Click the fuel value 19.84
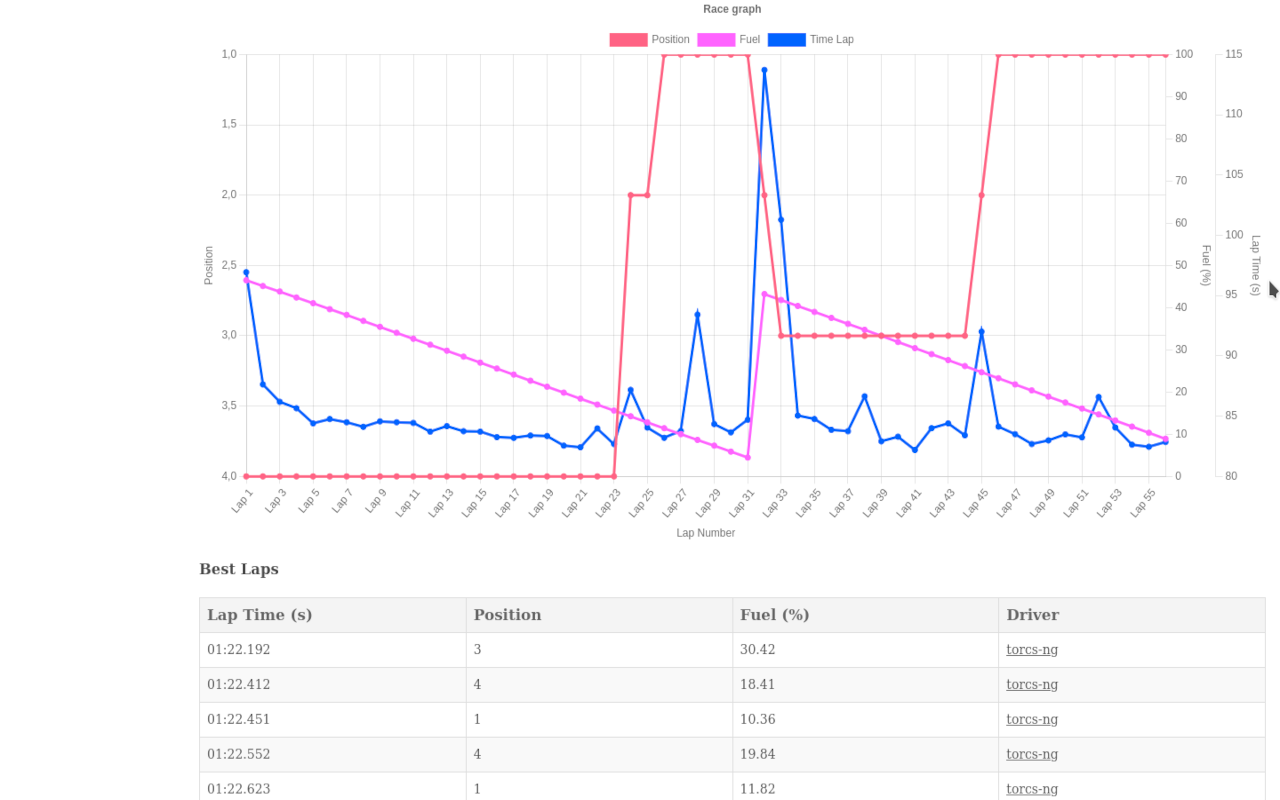 click(758, 755)
